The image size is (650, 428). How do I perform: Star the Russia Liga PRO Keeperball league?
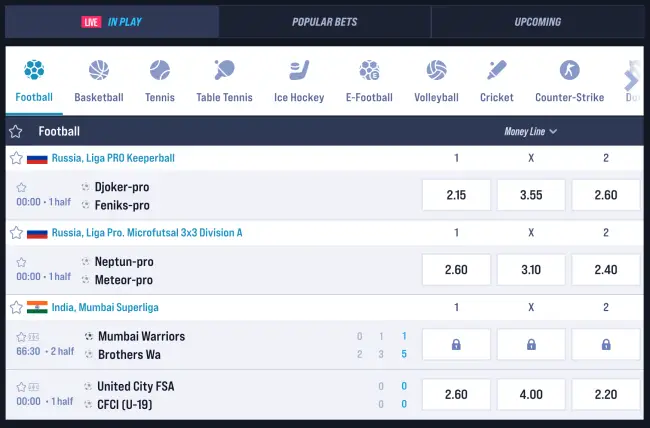(x=16, y=158)
